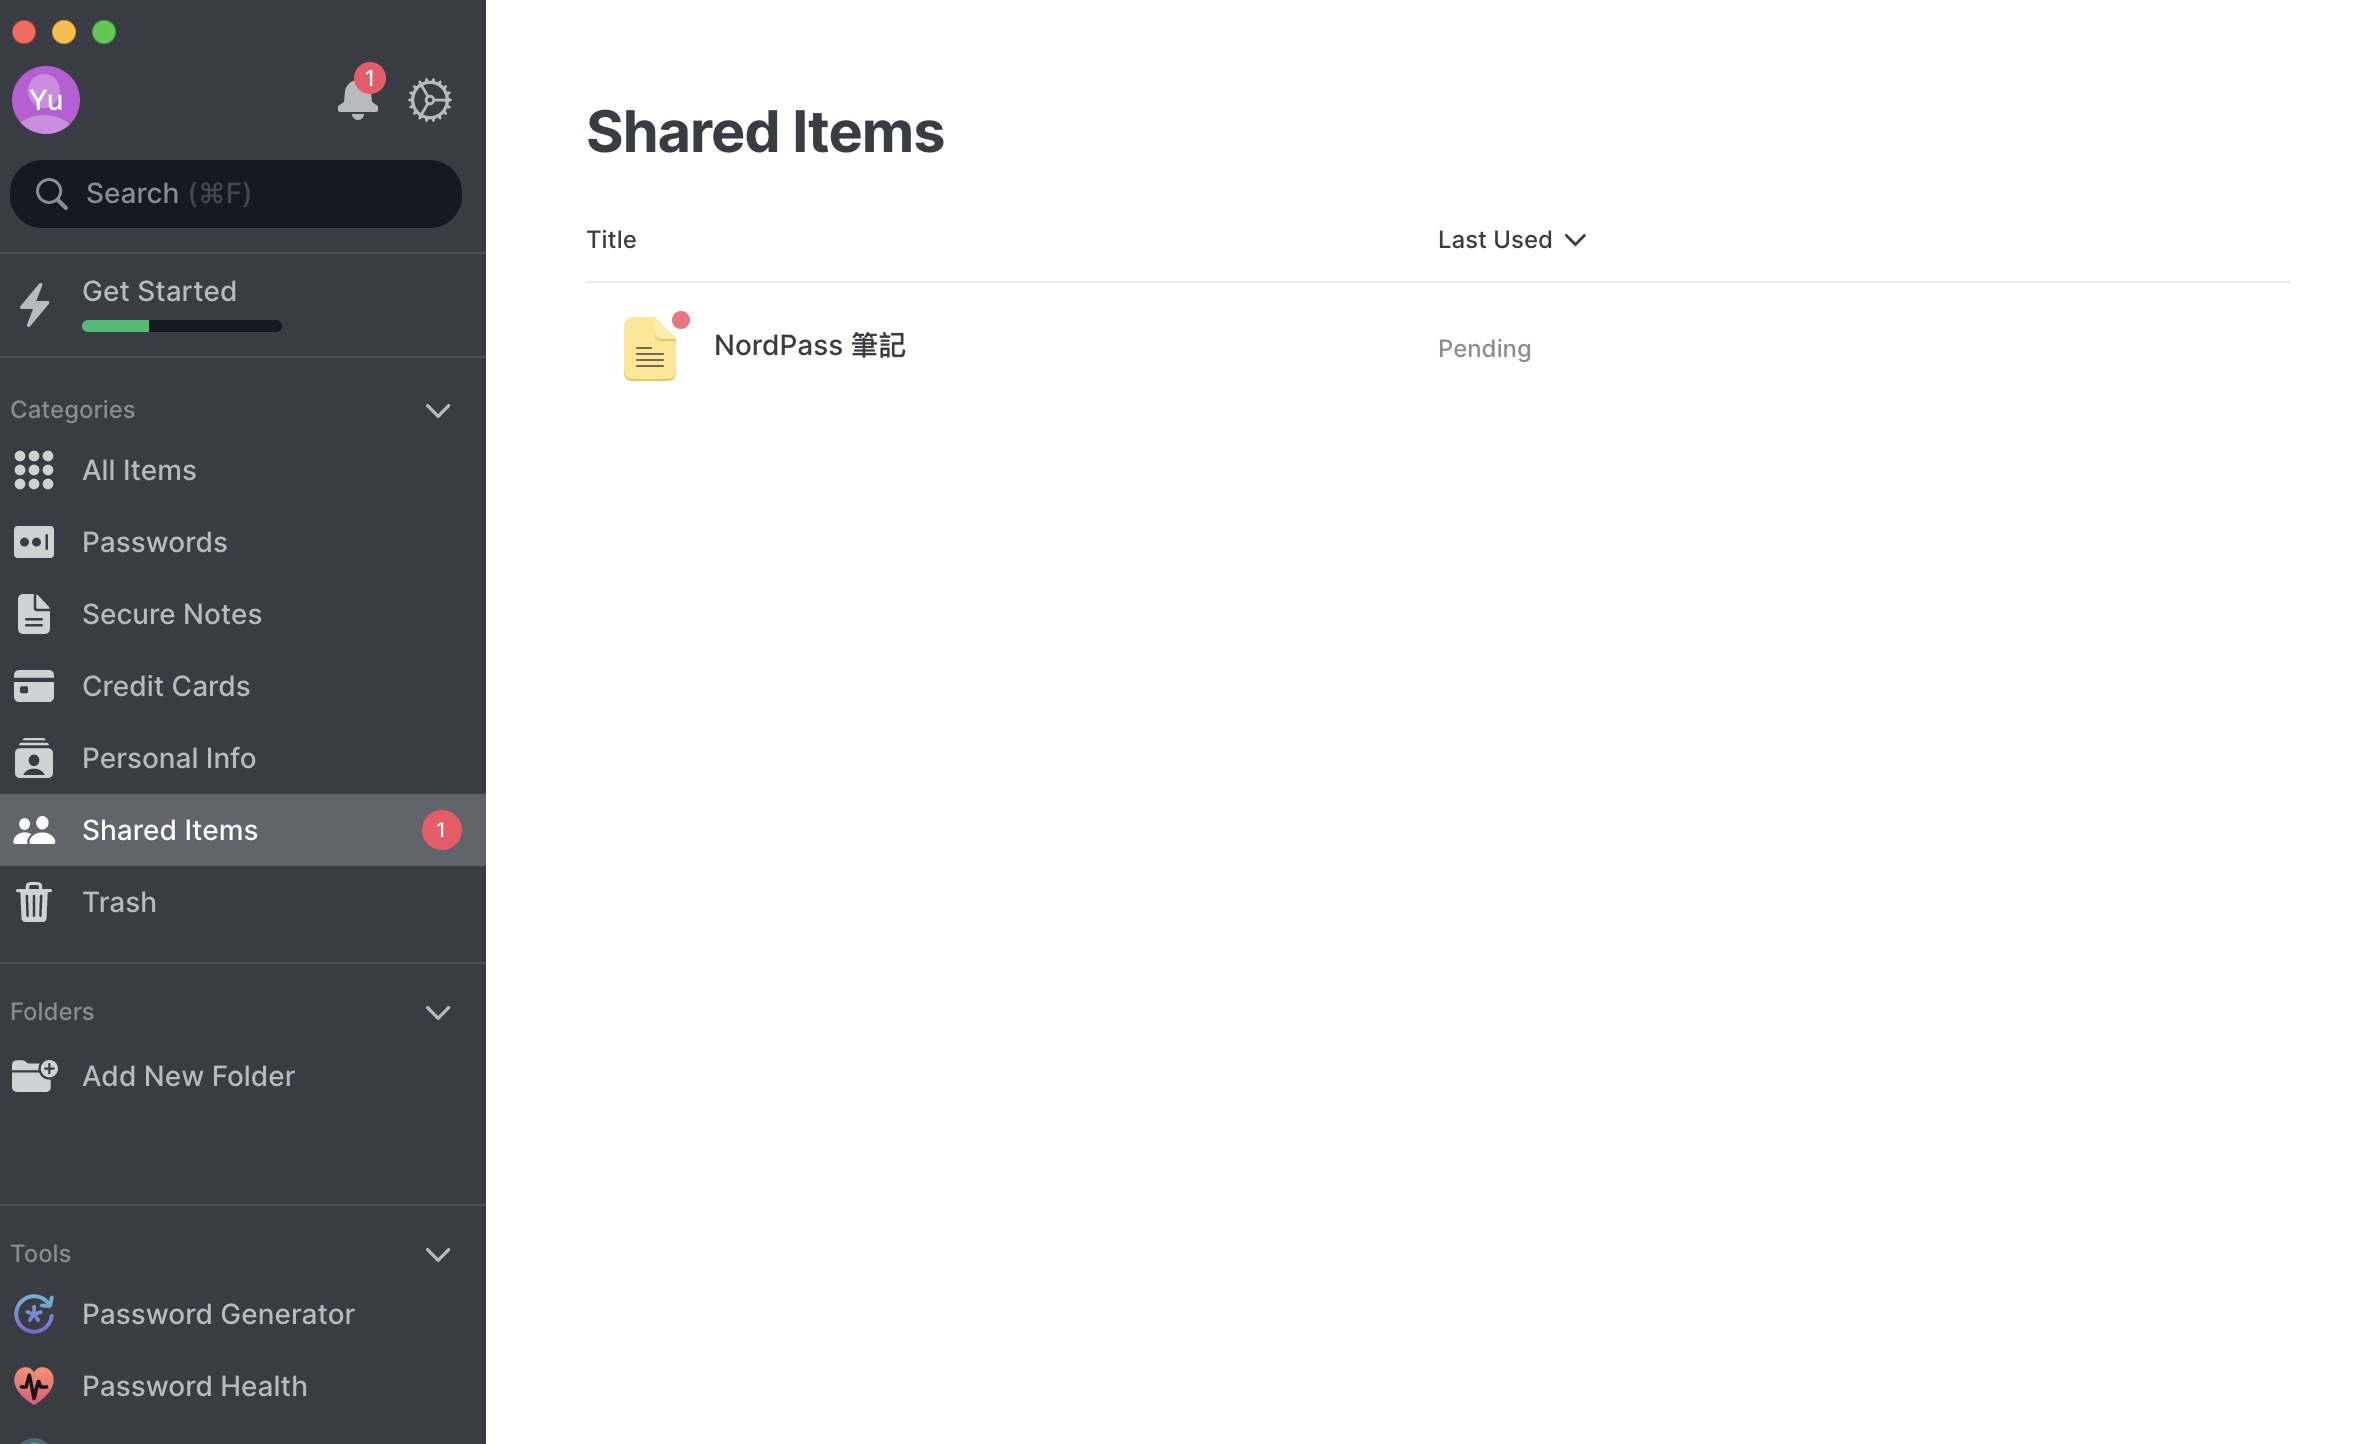Collapse the Folders section
This screenshot has width=2366, height=1444.
(438, 1012)
